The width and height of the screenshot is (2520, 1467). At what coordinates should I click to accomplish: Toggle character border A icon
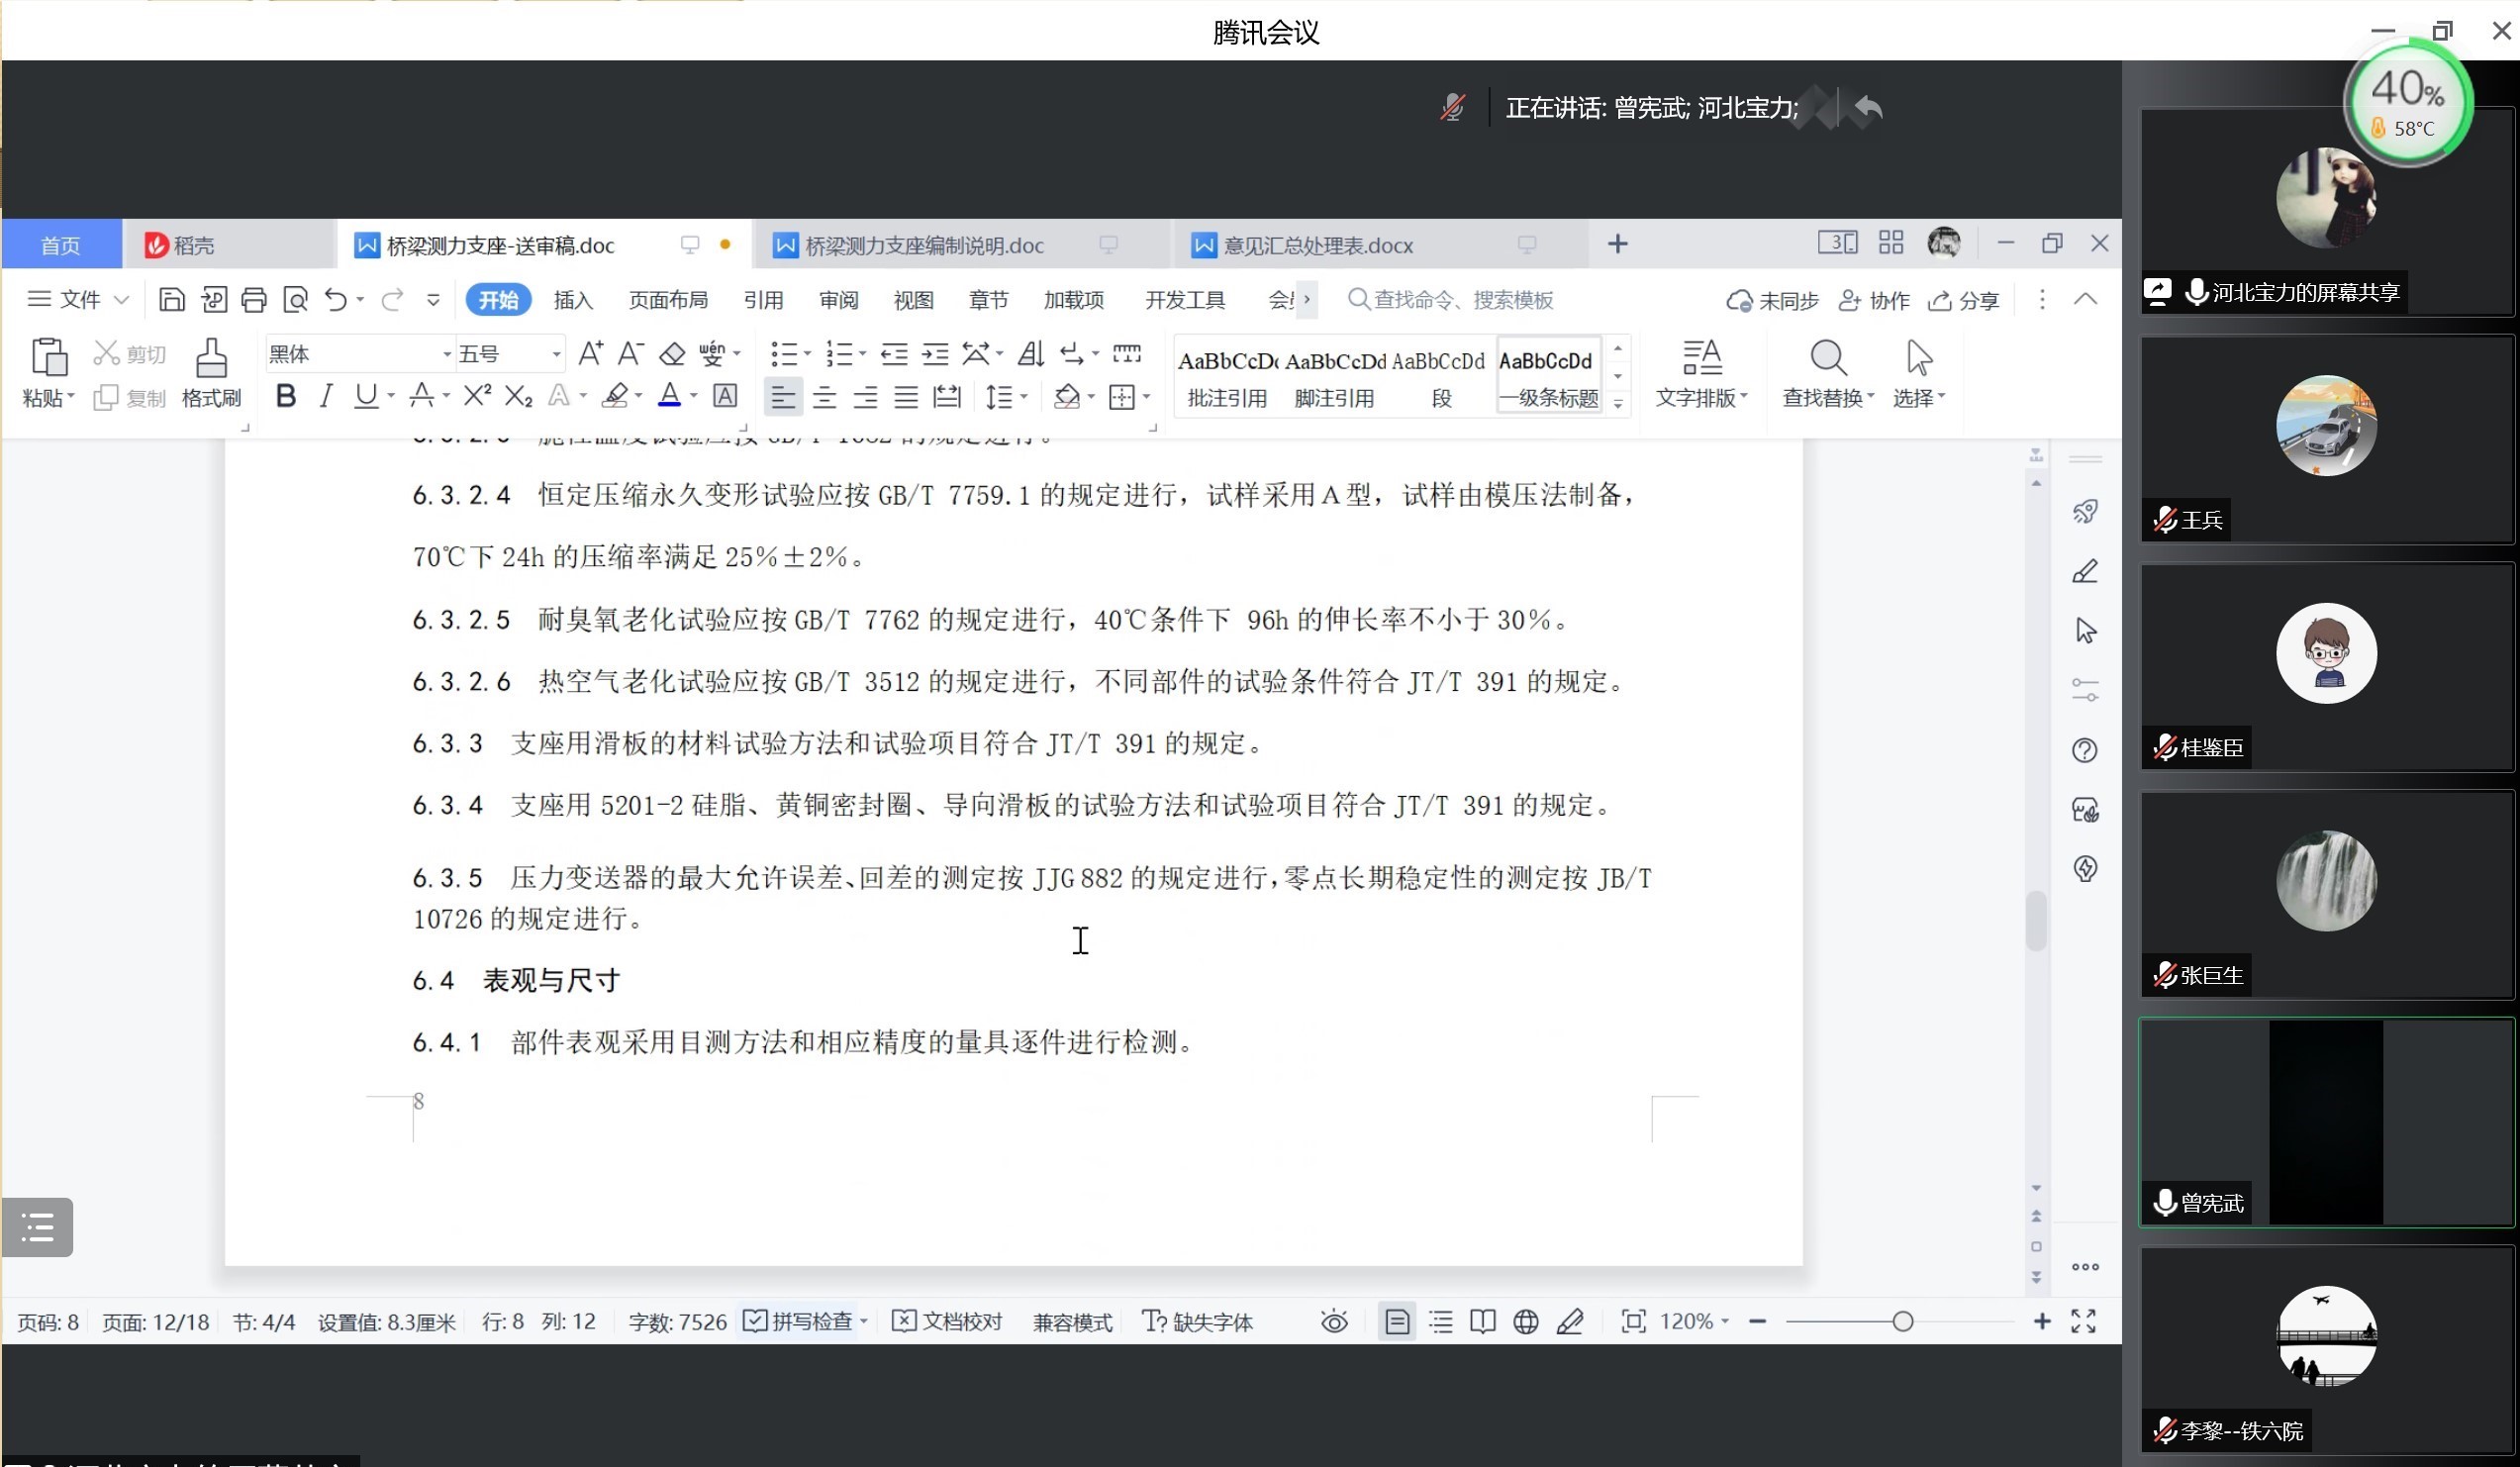pos(725,396)
